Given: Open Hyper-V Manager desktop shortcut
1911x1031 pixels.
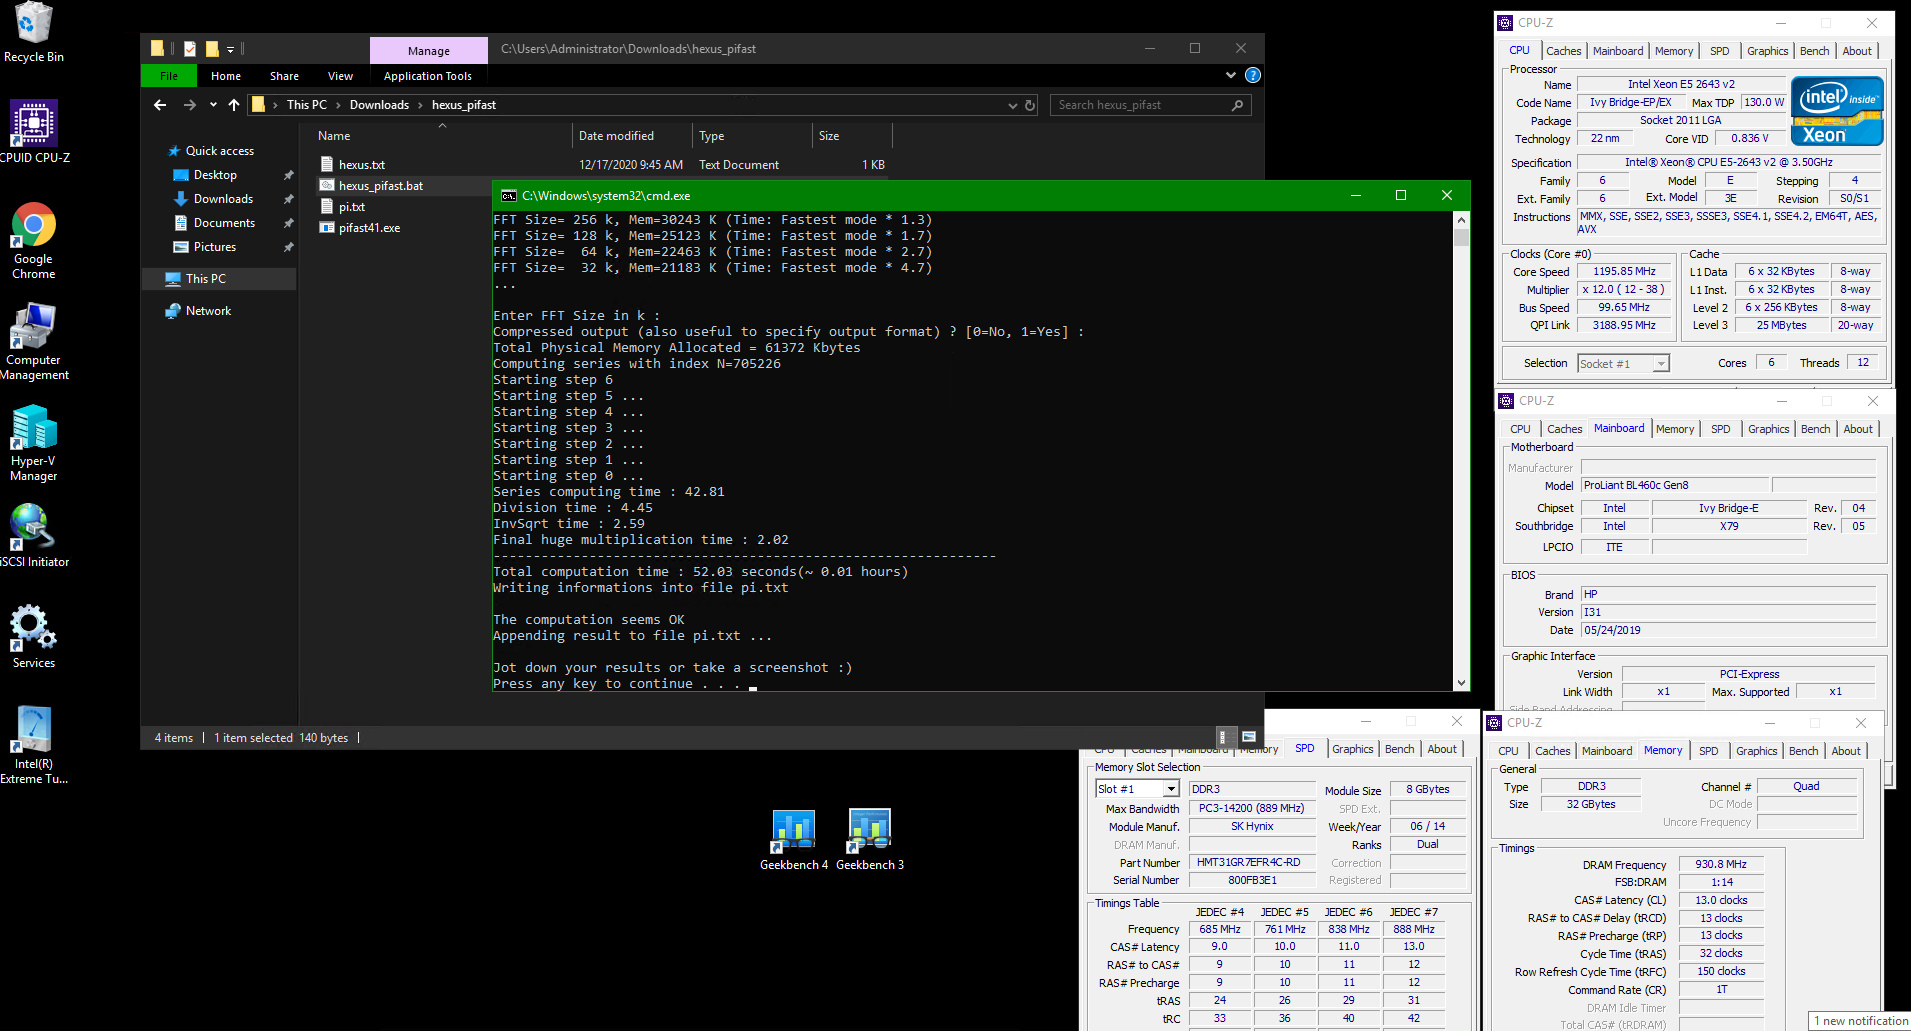Looking at the screenshot, I should point(33,443).
